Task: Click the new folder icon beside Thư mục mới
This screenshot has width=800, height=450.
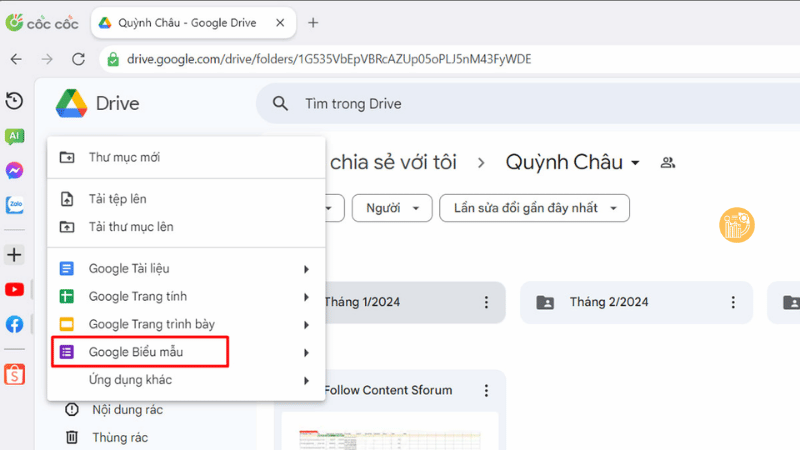Action: (67, 157)
